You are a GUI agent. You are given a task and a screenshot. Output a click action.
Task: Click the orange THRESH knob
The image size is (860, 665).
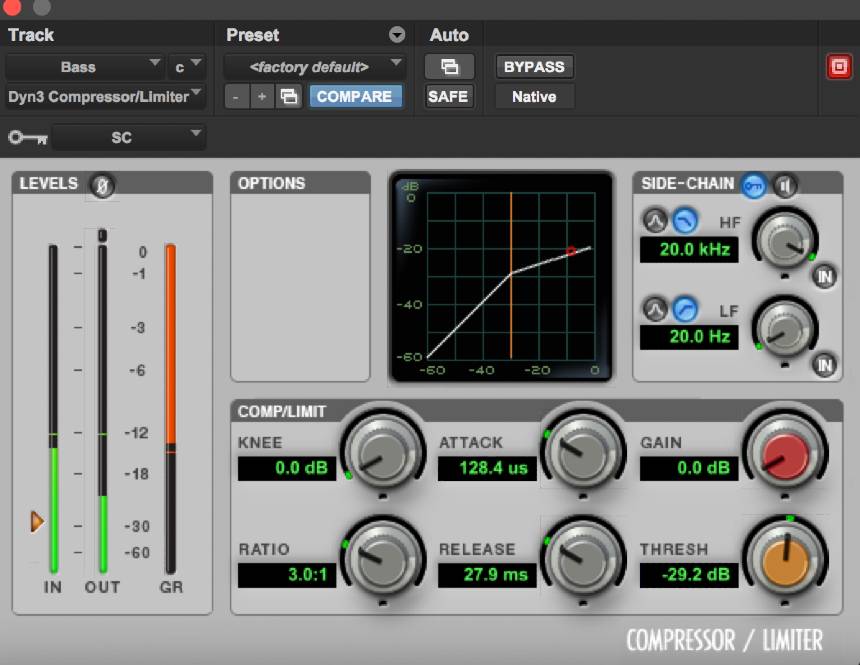785,563
